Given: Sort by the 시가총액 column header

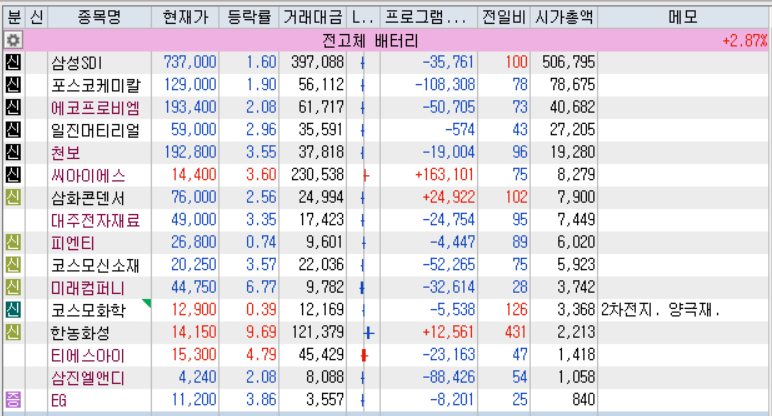Looking at the screenshot, I should pos(564,18).
